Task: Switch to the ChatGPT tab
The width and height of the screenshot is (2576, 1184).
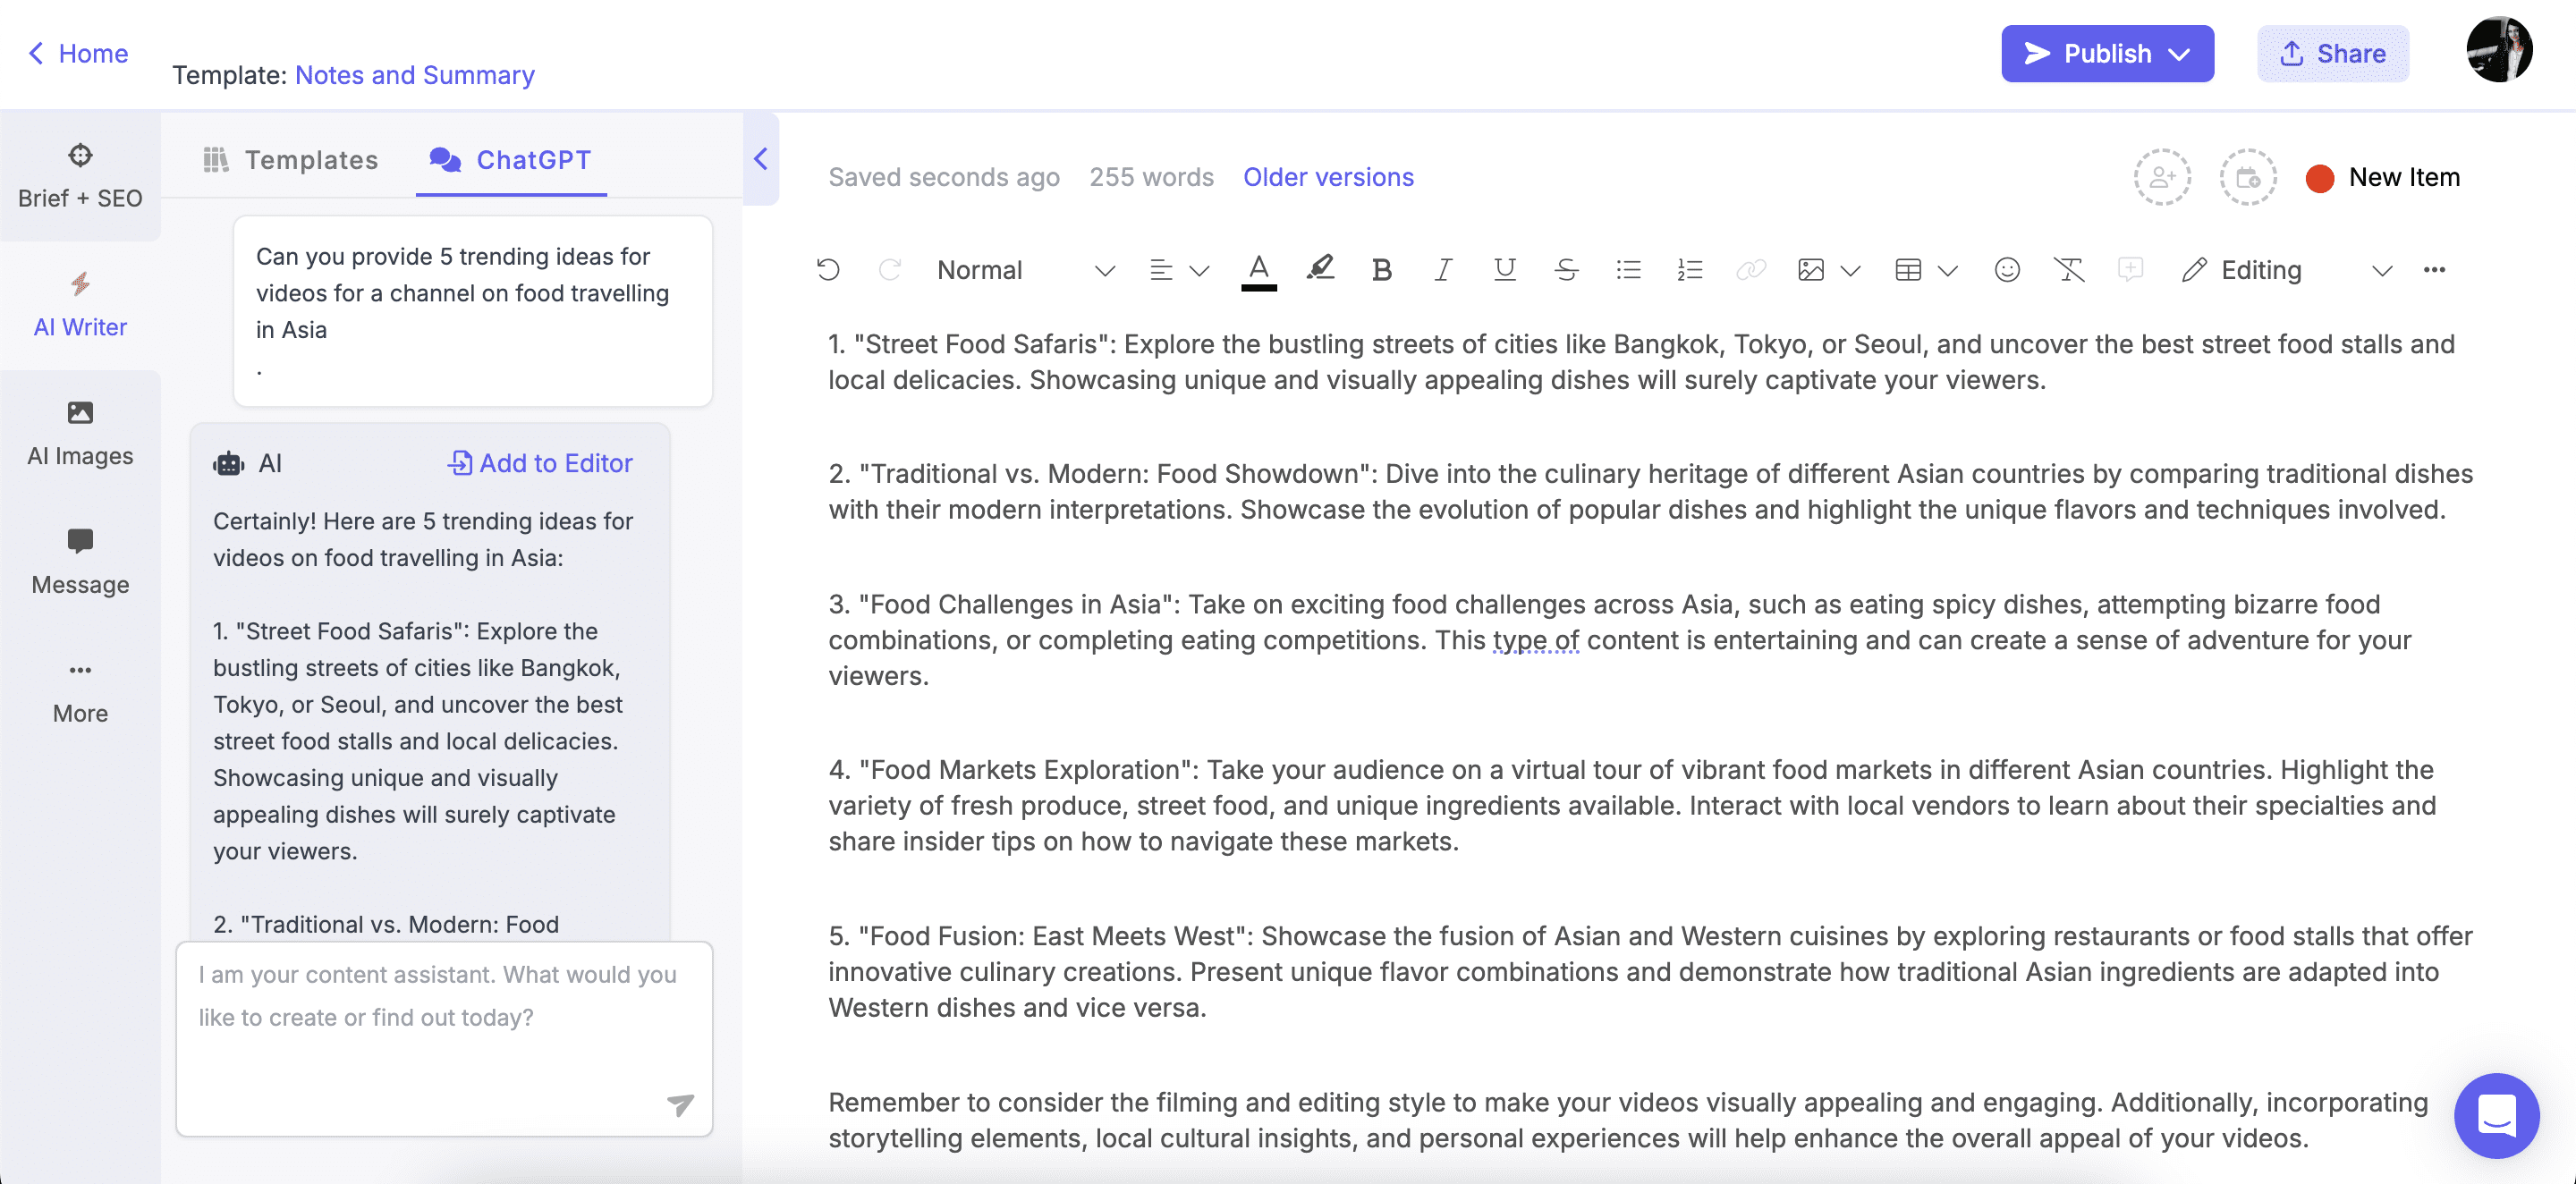Action: [x=513, y=161]
